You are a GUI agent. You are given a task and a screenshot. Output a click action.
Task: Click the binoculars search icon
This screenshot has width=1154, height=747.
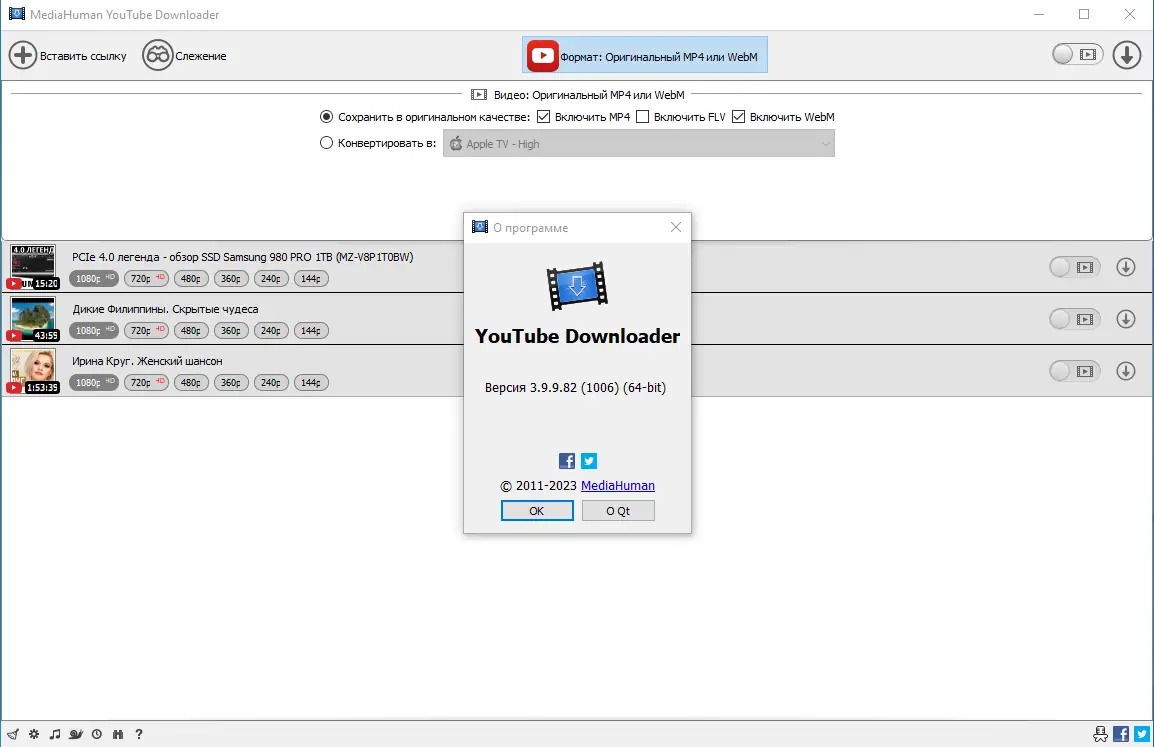pos(117,733)
